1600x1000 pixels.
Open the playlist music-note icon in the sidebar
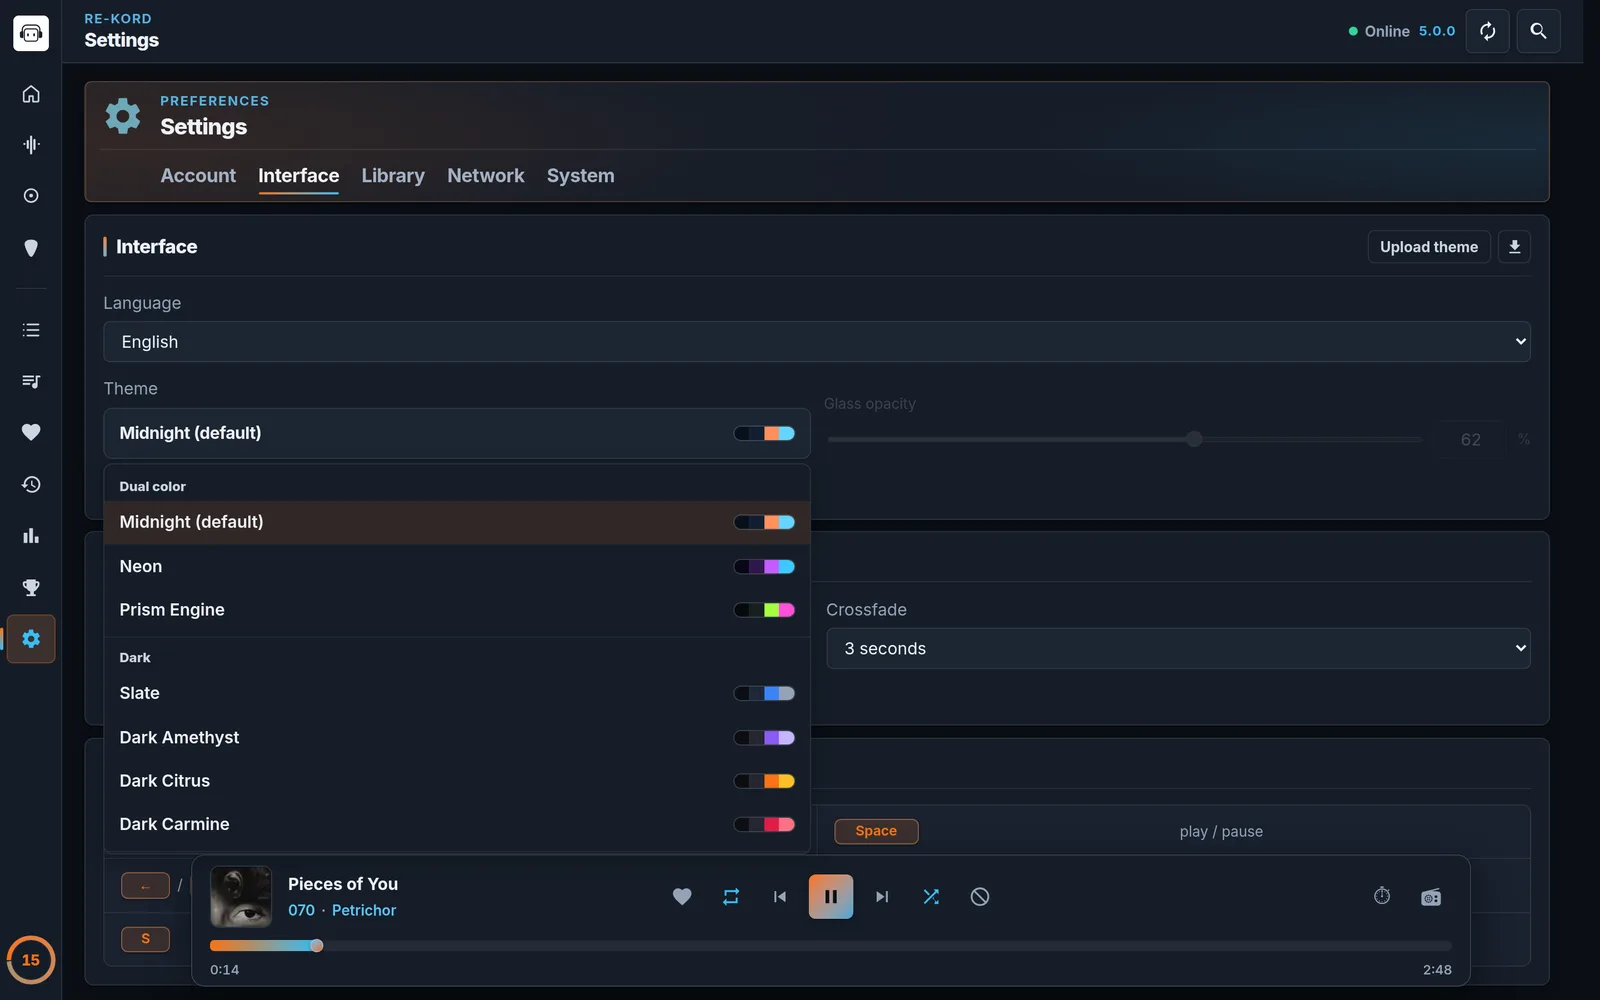coord(31,381)
